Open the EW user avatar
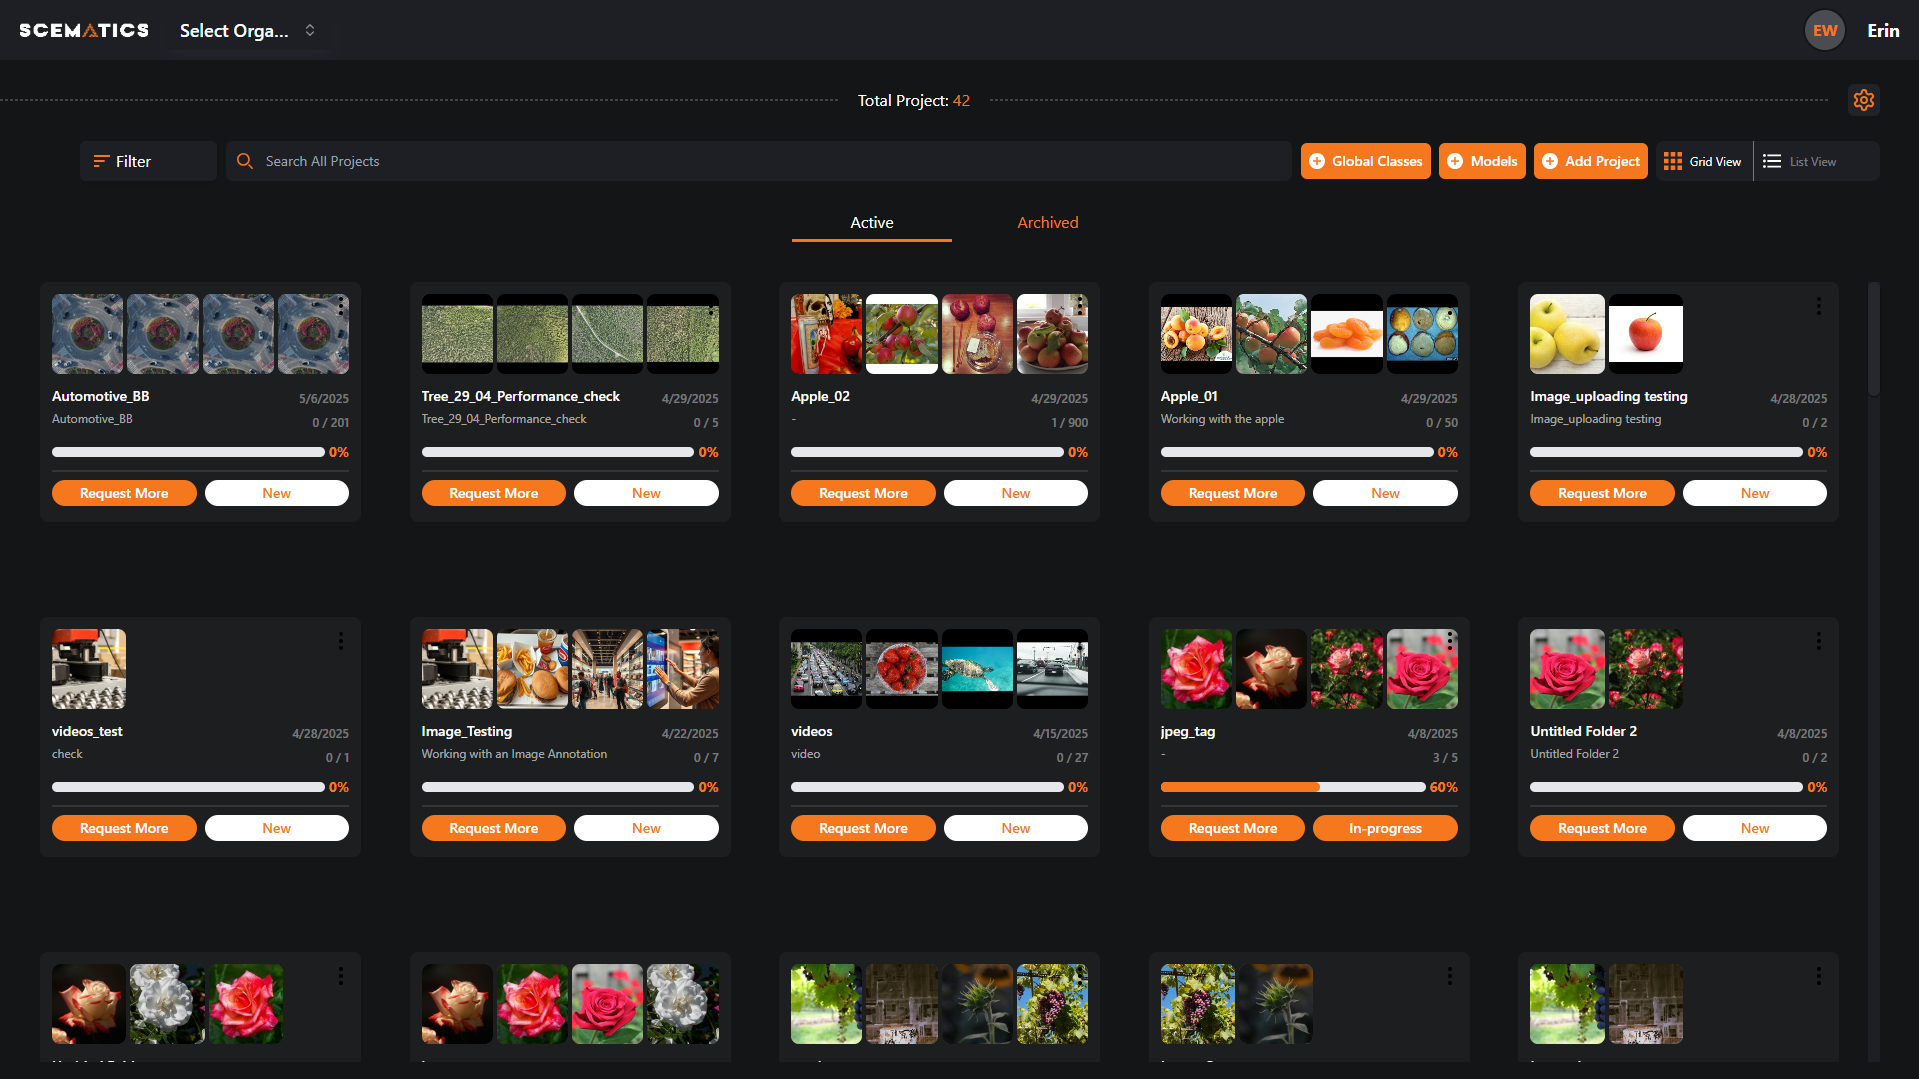Viewport: 1919px width, 1079px height. pos(1825,30)
